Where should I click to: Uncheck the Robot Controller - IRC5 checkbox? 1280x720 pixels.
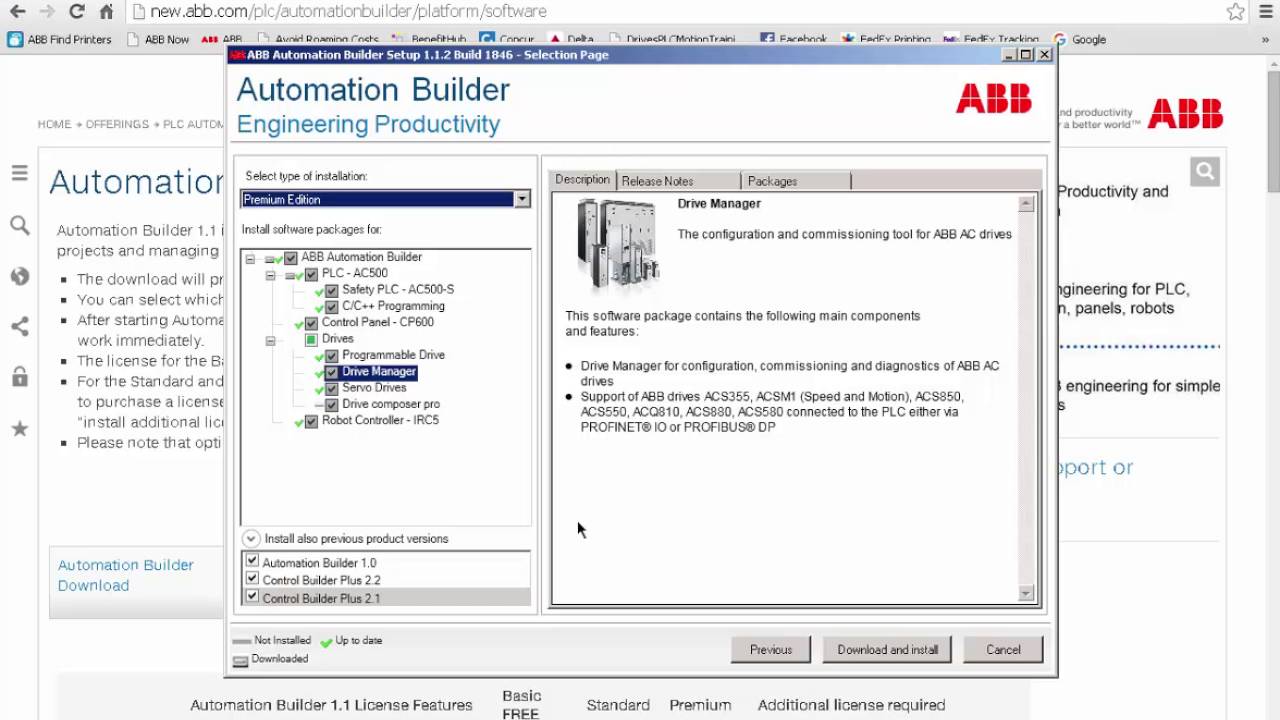point(311,421)
